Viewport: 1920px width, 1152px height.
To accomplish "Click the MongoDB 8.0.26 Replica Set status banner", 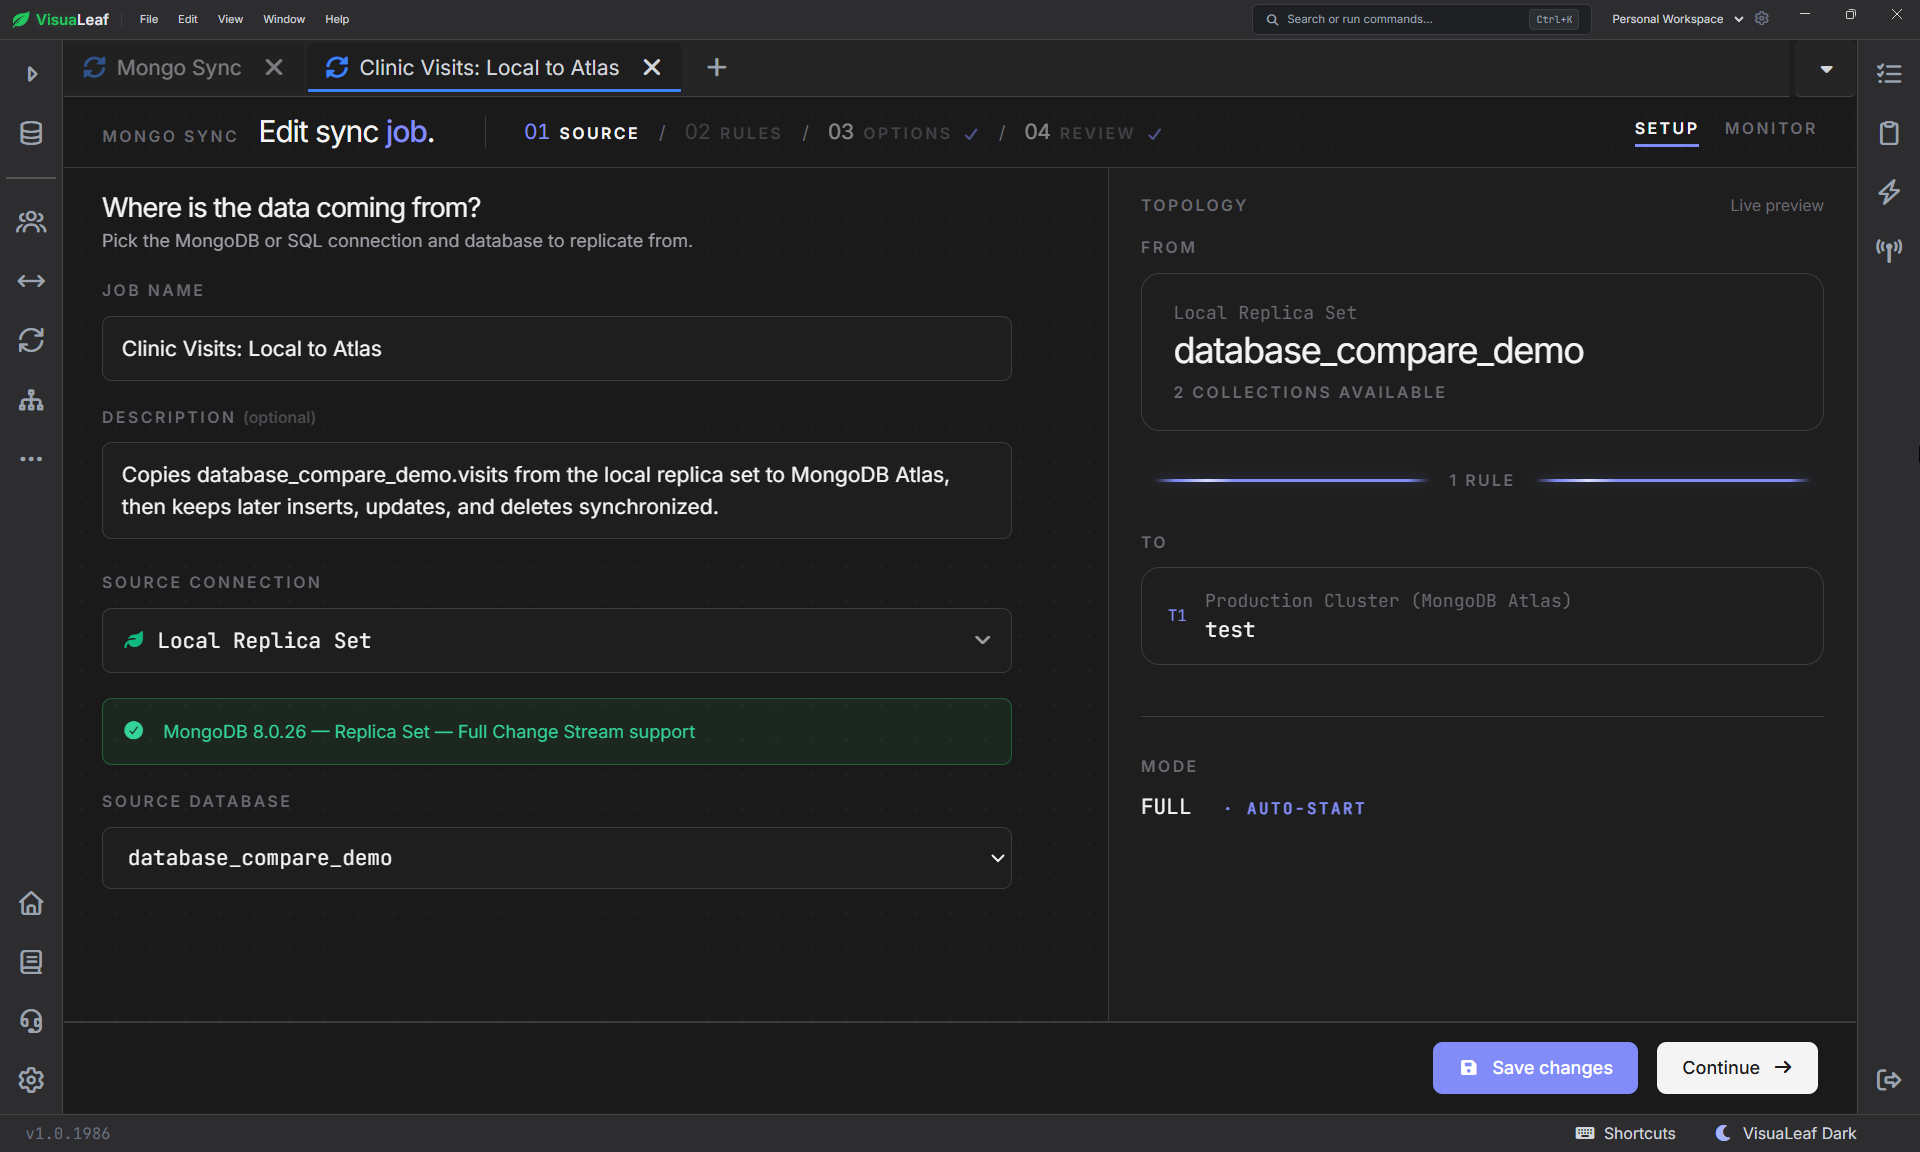I will pos(557,731).
